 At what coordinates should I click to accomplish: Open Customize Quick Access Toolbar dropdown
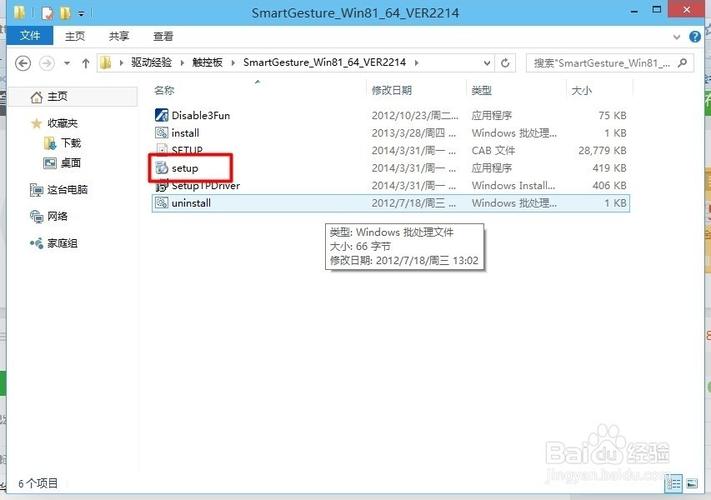[x=81, y=14]
